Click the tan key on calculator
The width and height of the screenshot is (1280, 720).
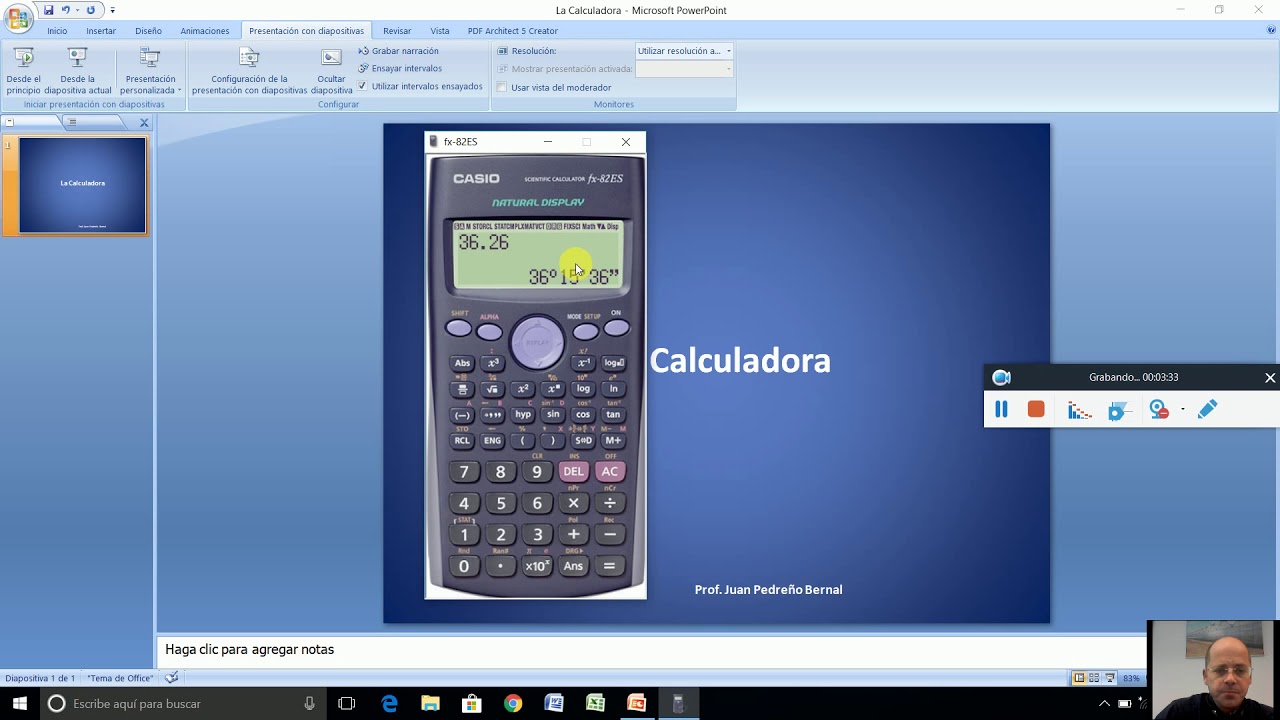coord(613,414)
